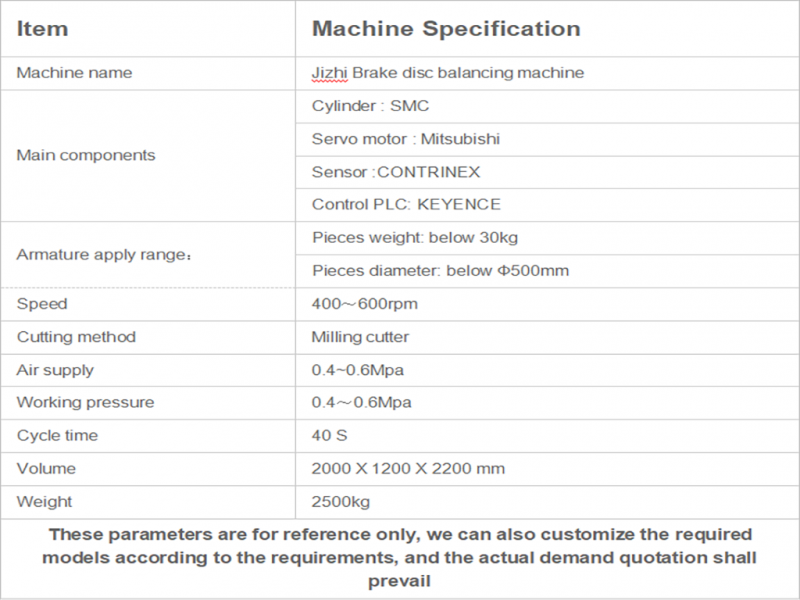The height and width of the screenshot is (600, 800).
Task: Click the Control PLC: KEYENCE cell
Action: (406, 204)
